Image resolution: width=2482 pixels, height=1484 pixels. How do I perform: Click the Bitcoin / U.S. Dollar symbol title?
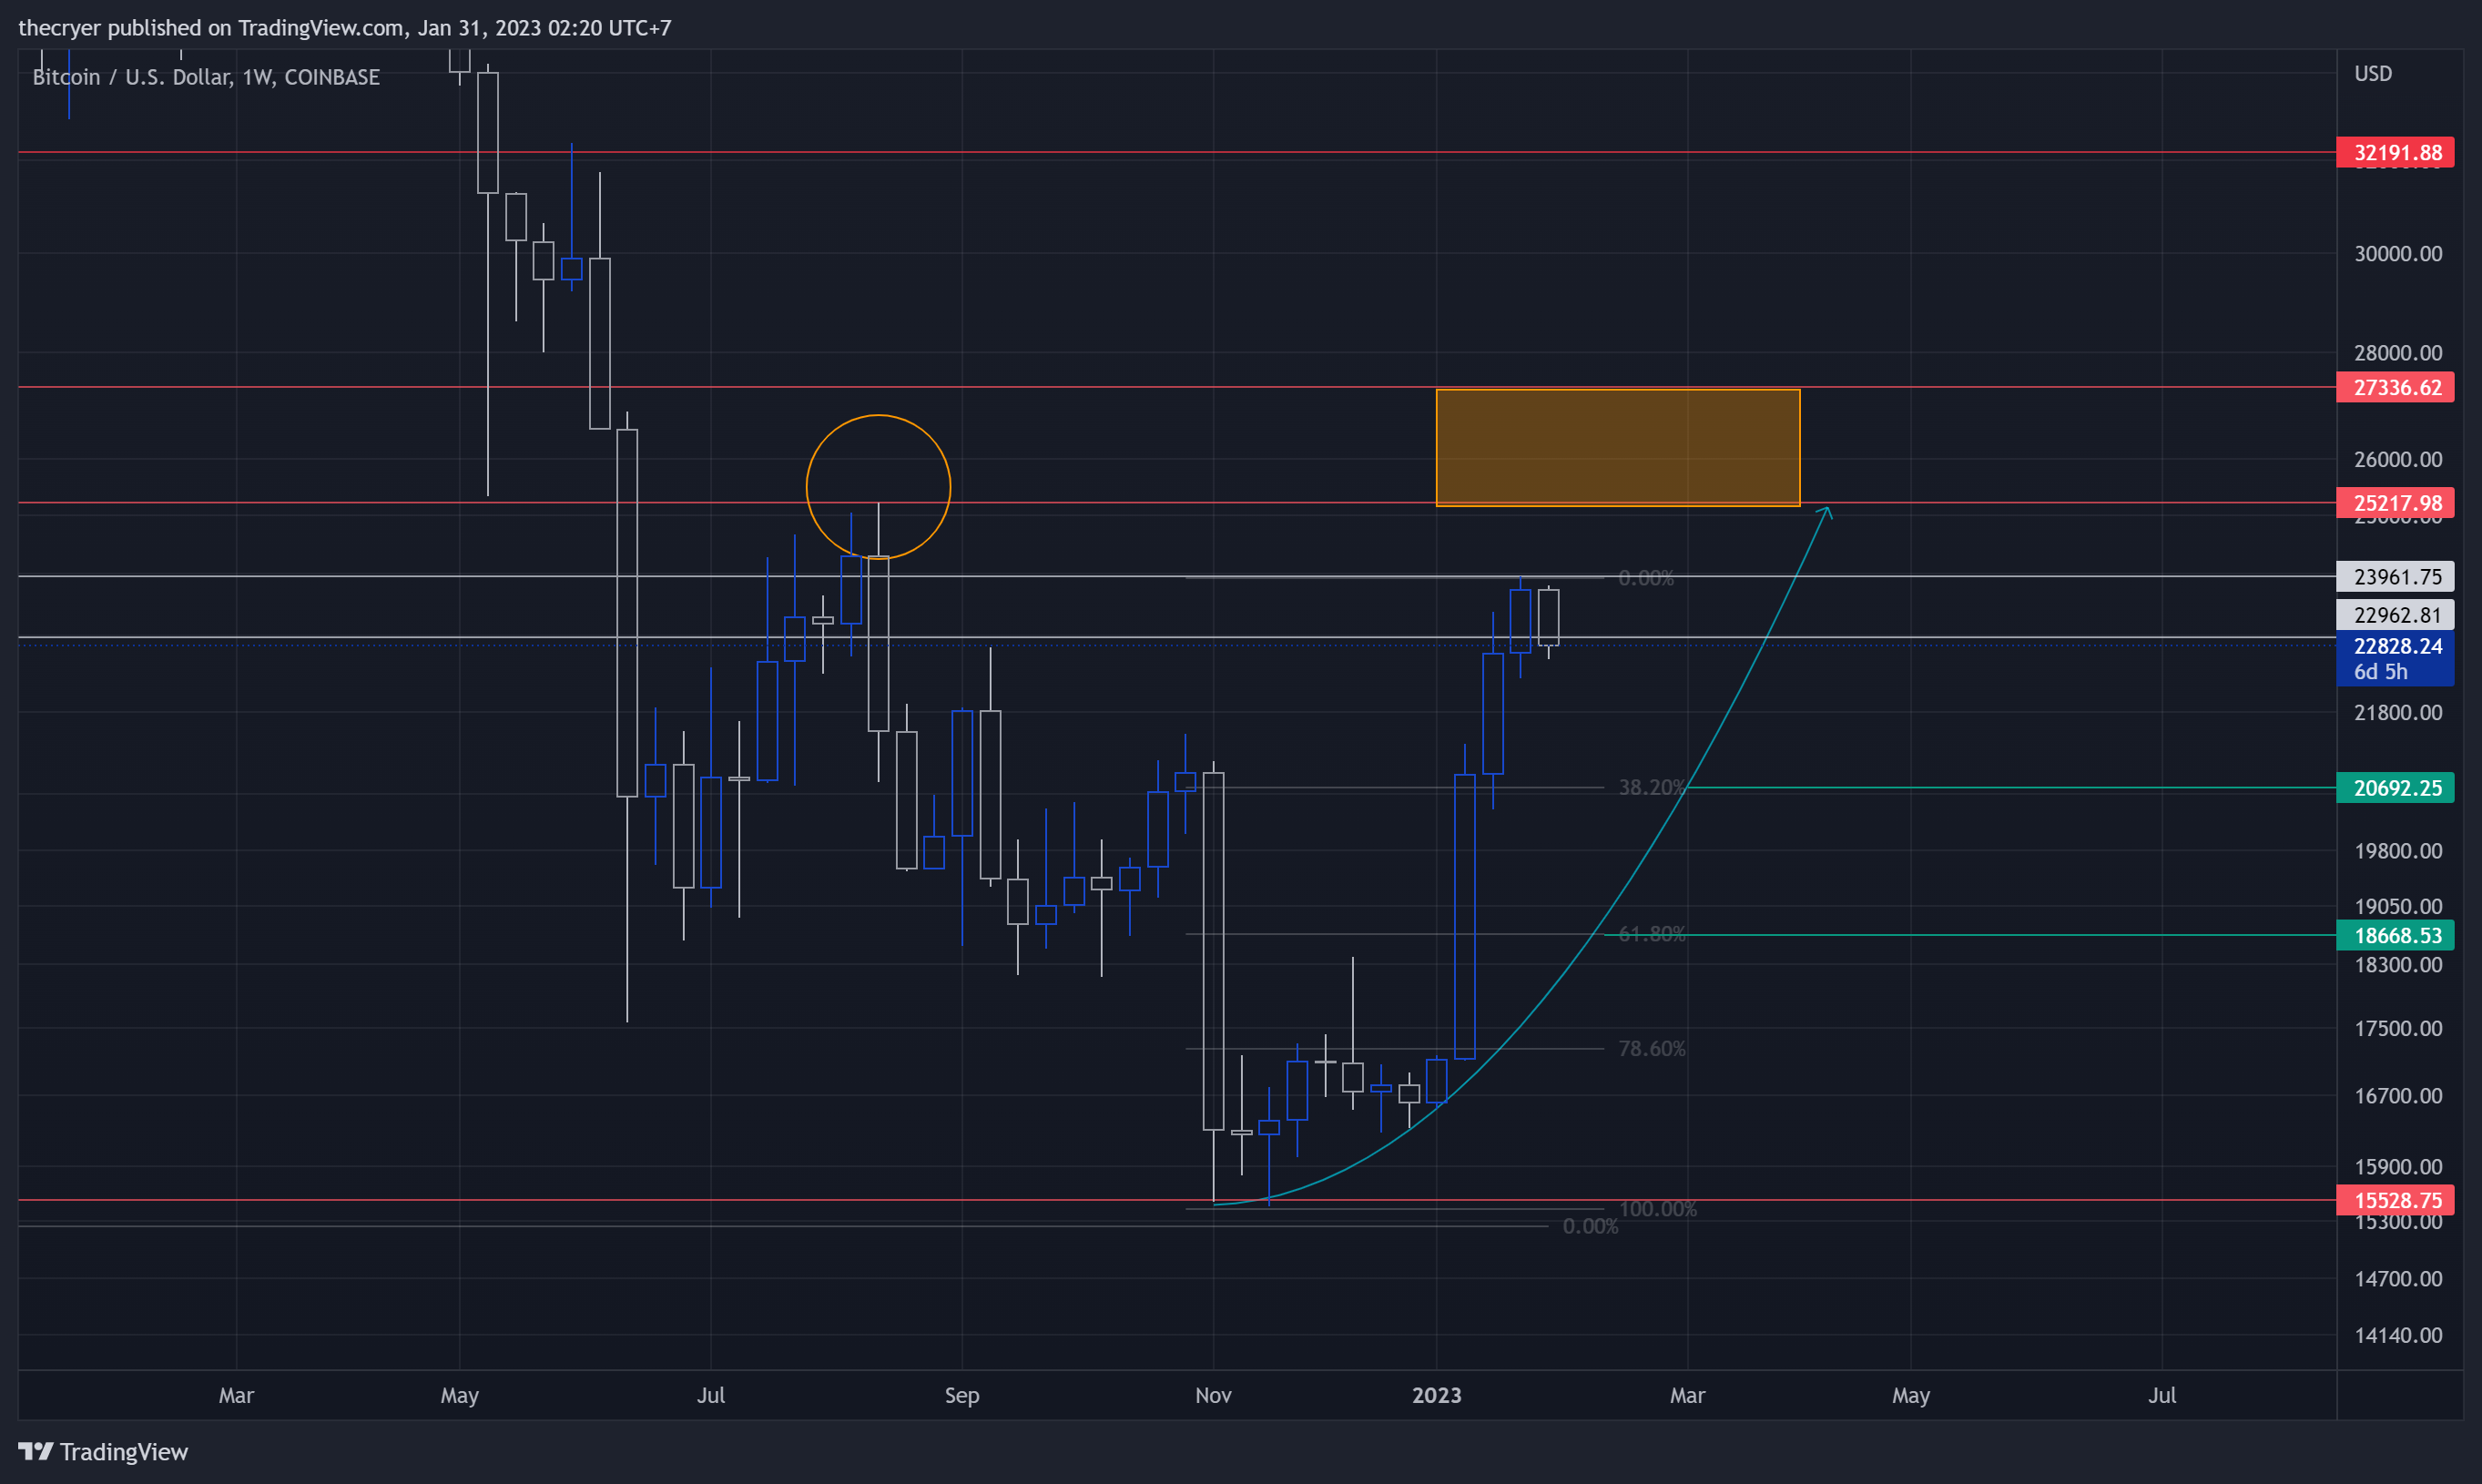pyautogui.click(x=206, y=77)
